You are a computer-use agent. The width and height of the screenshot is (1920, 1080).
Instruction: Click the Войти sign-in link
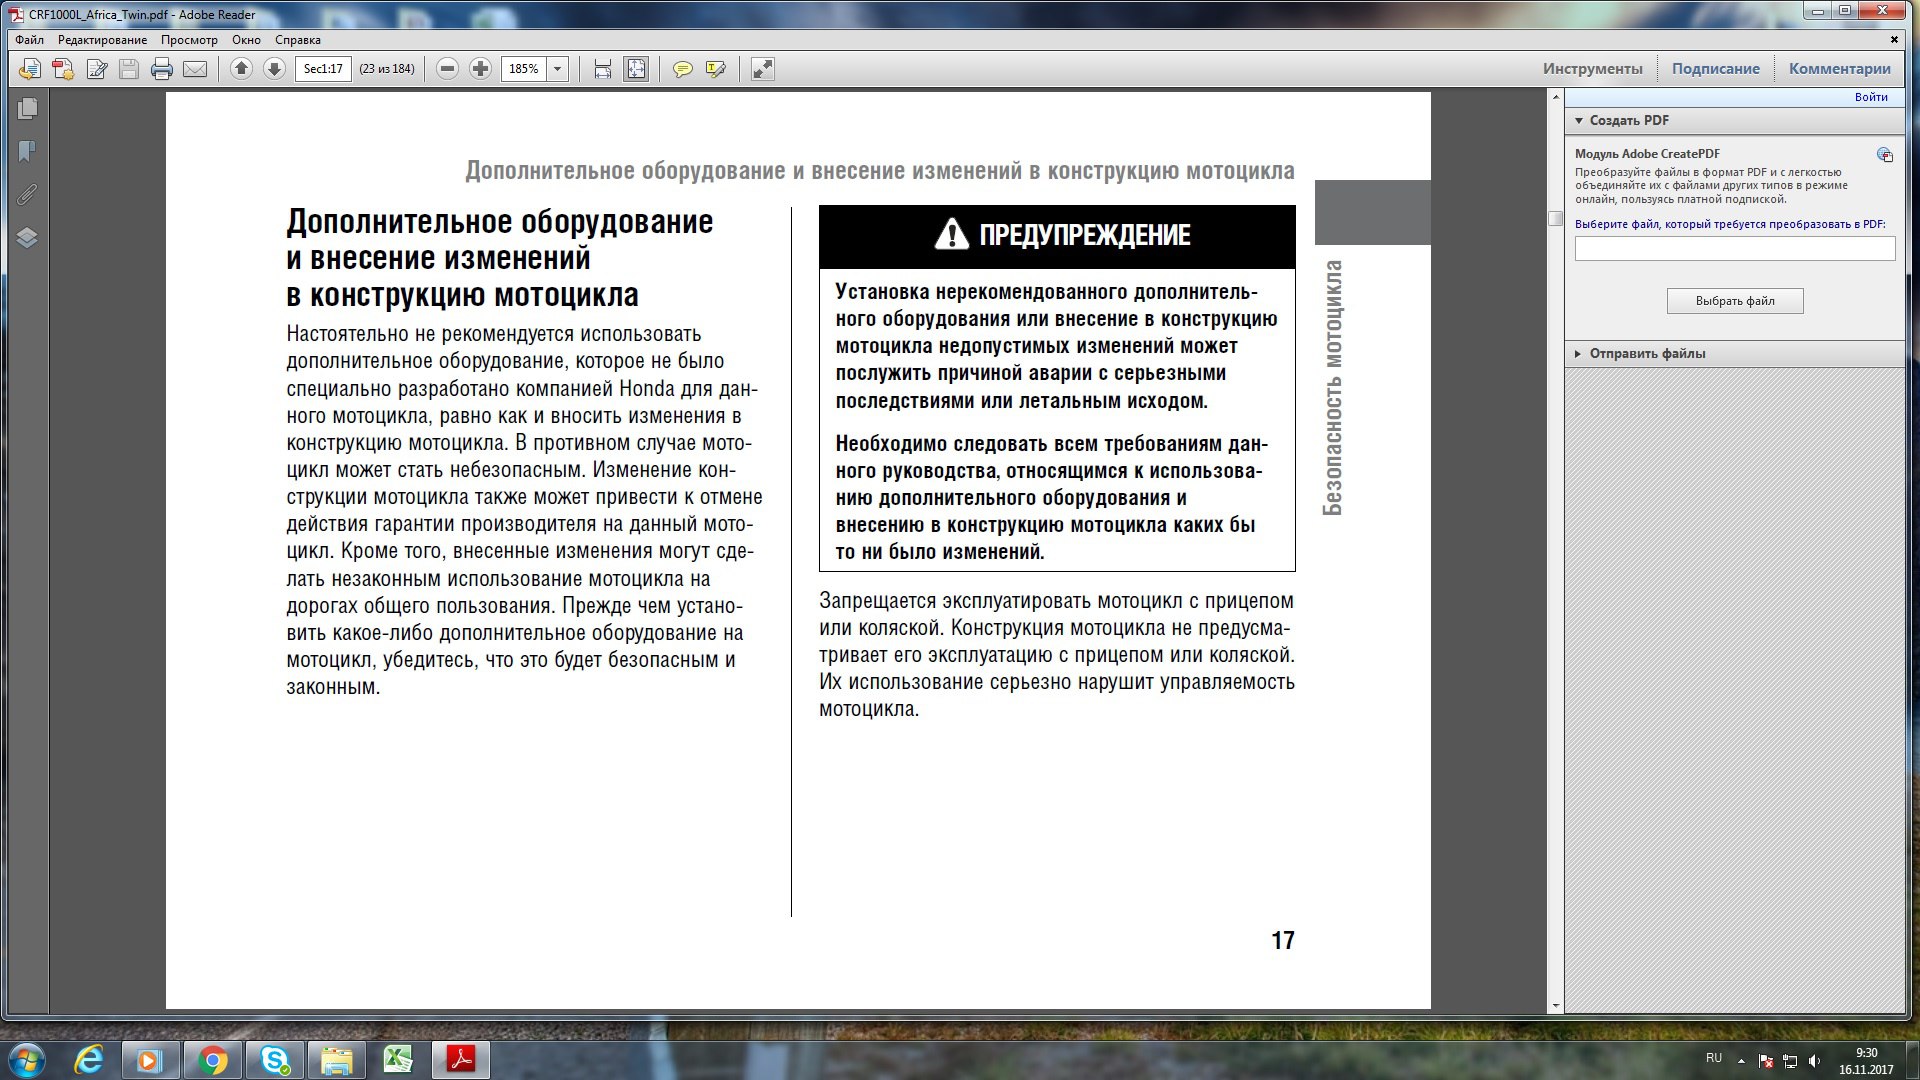(1871, 97)
